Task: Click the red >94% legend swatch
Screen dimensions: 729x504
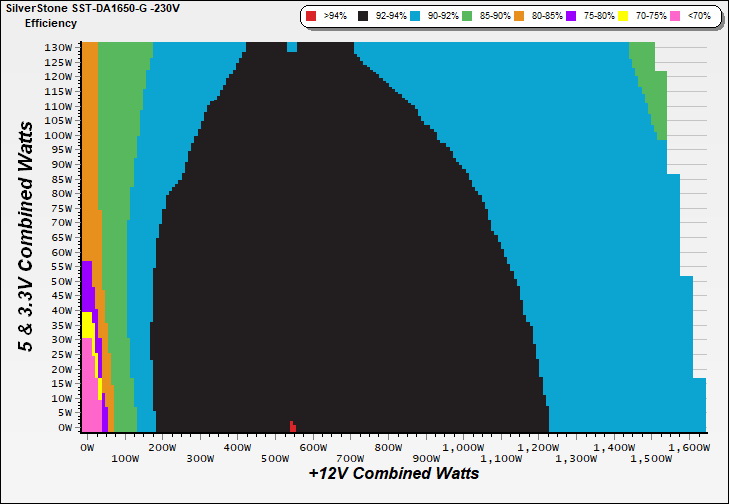Action: point(312,17)
